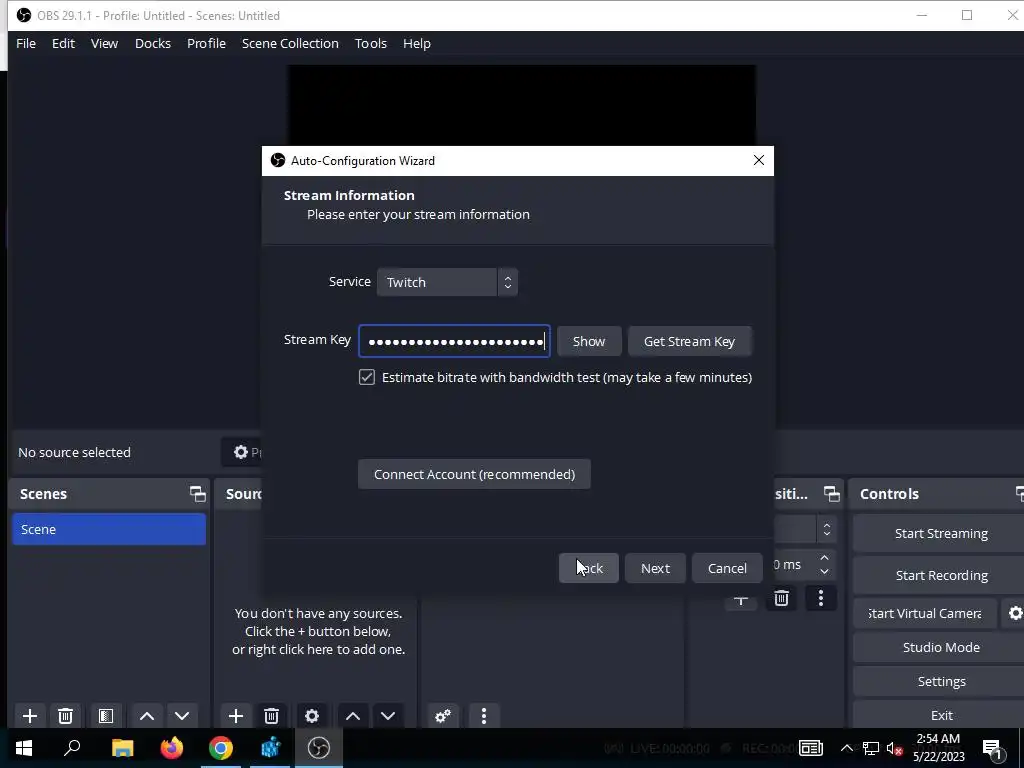The image size is (1024, 768).
Task: Pop out the Scenes dock
Action: coord(197,494)
